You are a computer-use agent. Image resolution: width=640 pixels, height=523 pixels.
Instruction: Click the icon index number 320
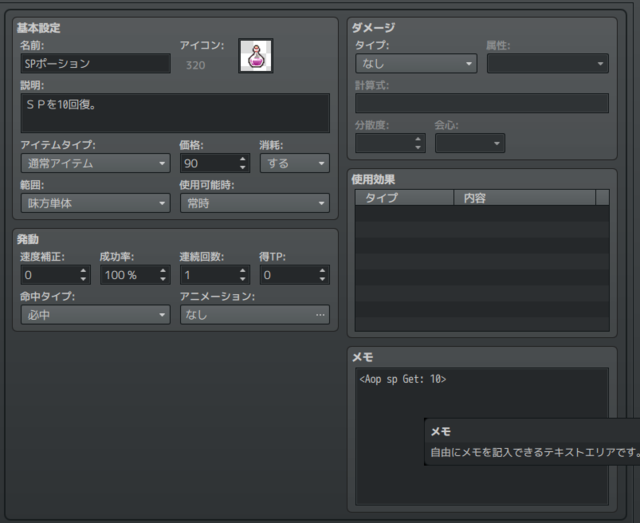click(x=196, y=65)
